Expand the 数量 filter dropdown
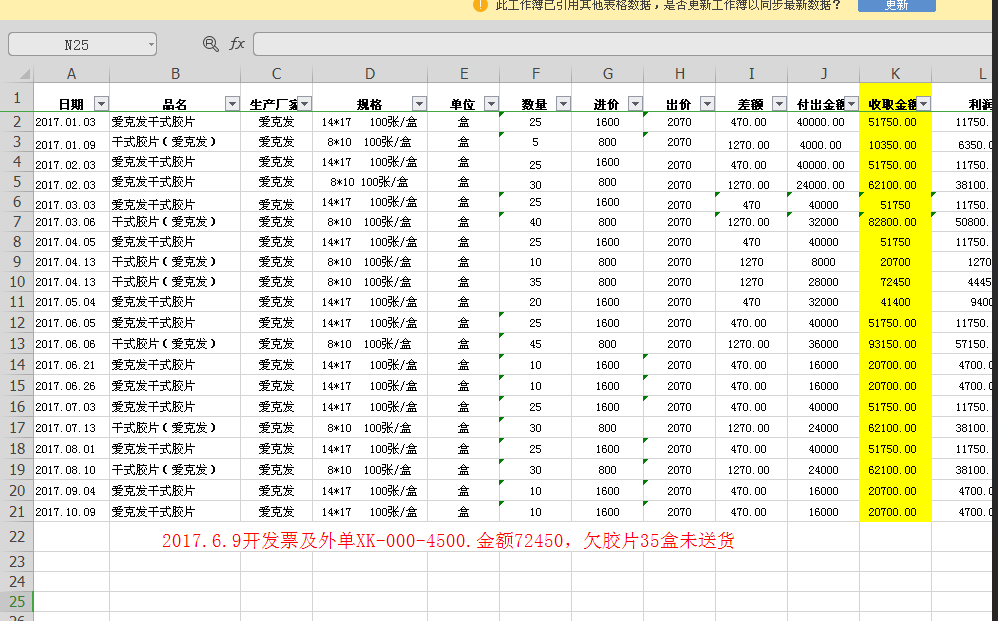The width and height of the screenshot is (998, 621). pos(563,104)
